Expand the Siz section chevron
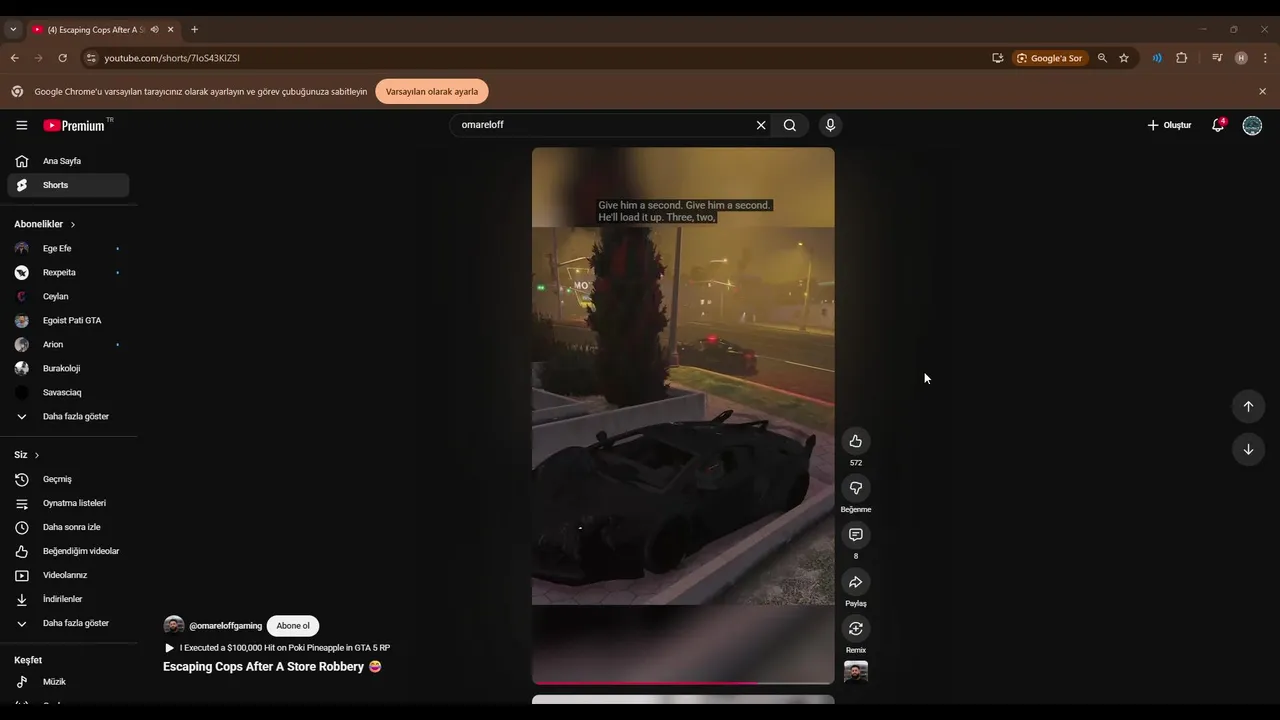 pyautogui.click(x=37, y=455)
